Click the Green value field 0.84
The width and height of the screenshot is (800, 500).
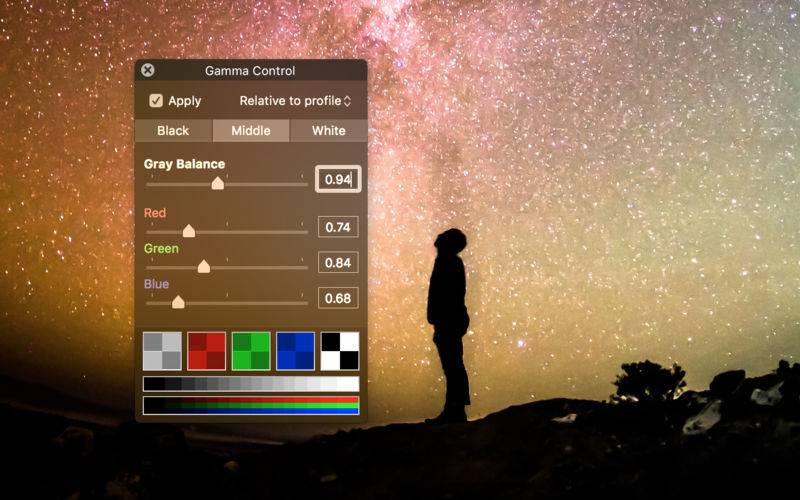[x=338, y=263]
